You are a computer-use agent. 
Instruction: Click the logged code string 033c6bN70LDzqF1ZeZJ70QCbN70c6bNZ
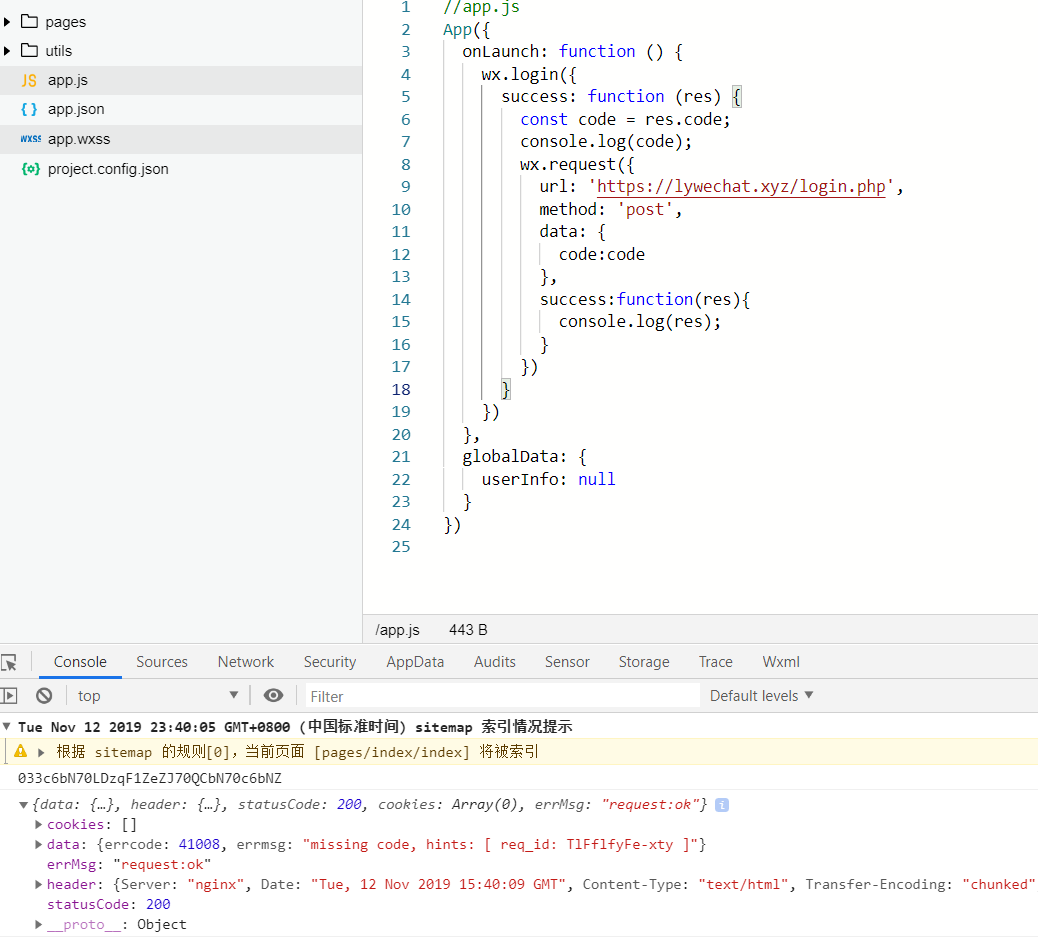tap(150, 778)
